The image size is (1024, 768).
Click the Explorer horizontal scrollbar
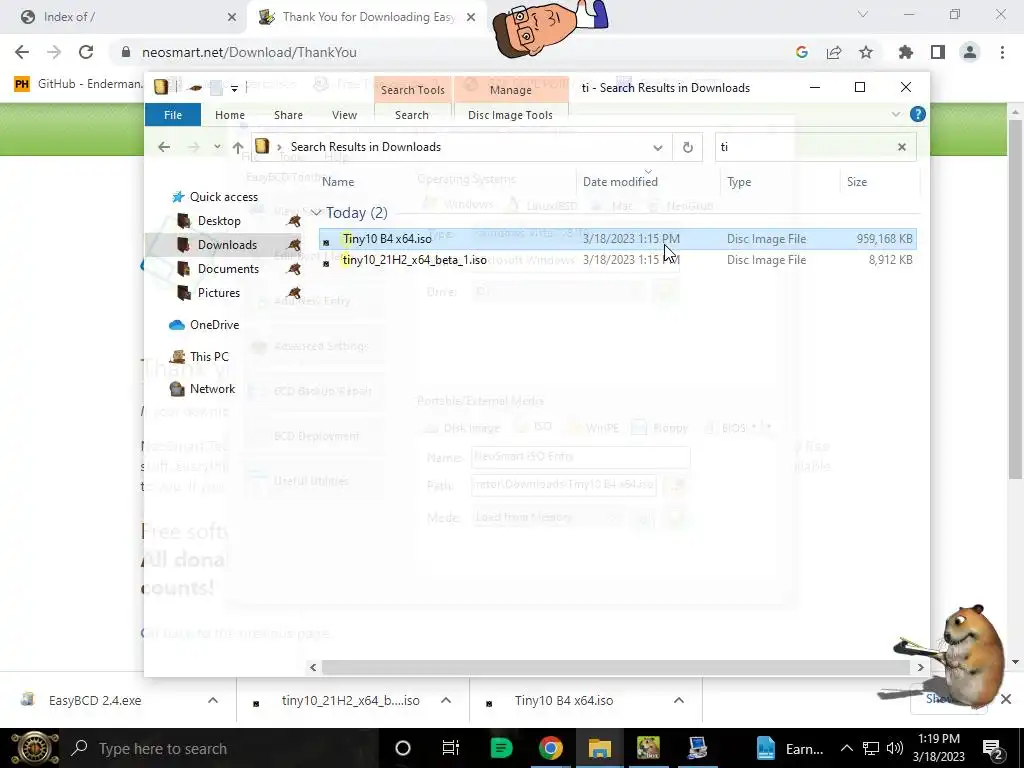tap(616, 667)
